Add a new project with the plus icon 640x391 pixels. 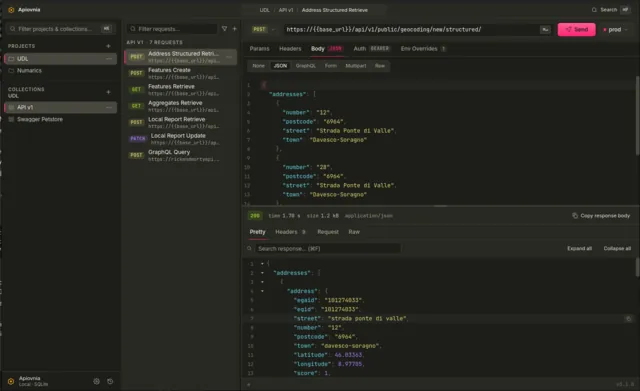(x=108, y=46)
